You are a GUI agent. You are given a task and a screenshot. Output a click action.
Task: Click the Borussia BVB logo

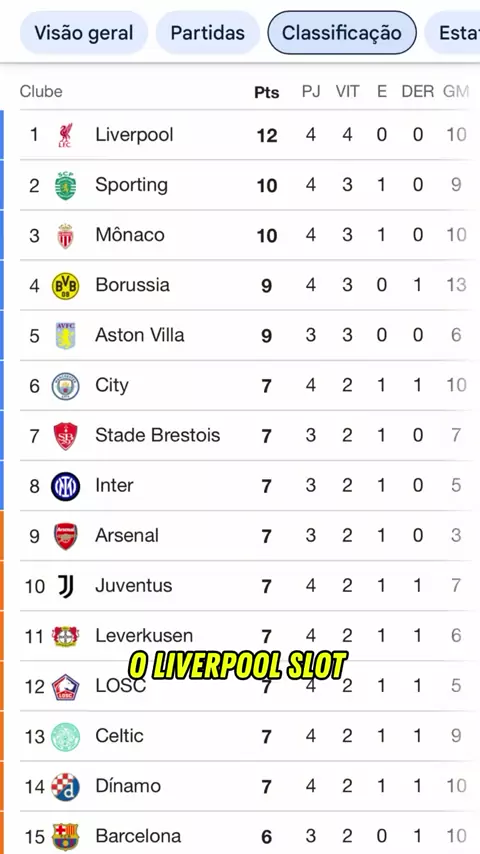click(x=65, y=286)
